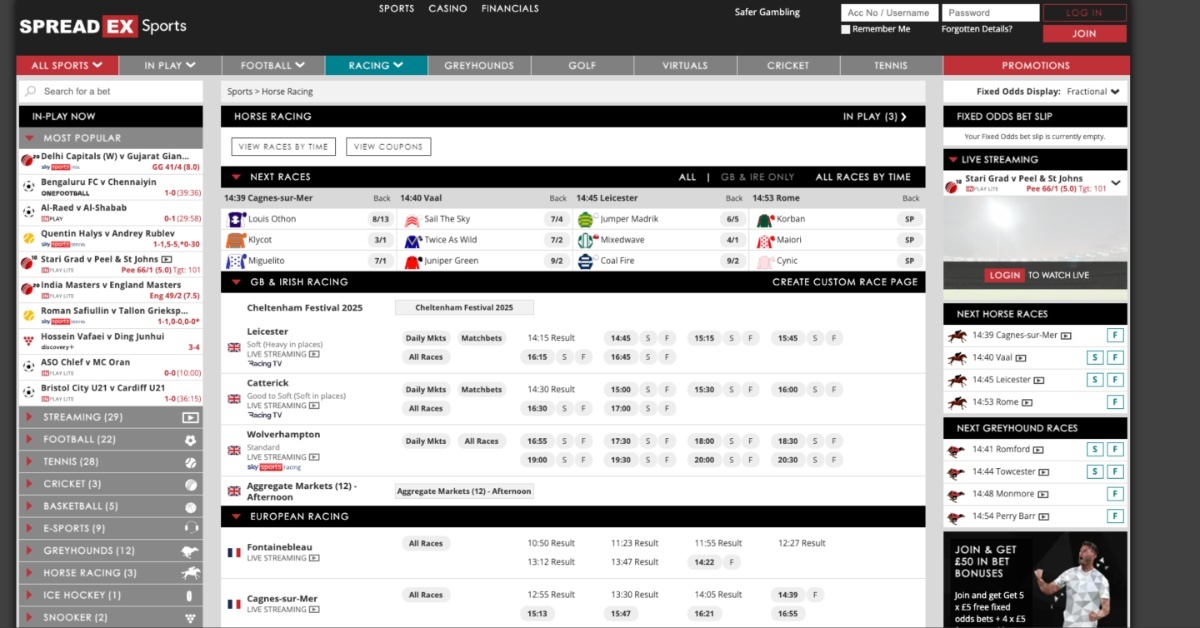The width and height of the screenshot is (1200, 628).
Task: Click the snooker balls icon beside SNOOKER (2)
Action: click(190, 617)
